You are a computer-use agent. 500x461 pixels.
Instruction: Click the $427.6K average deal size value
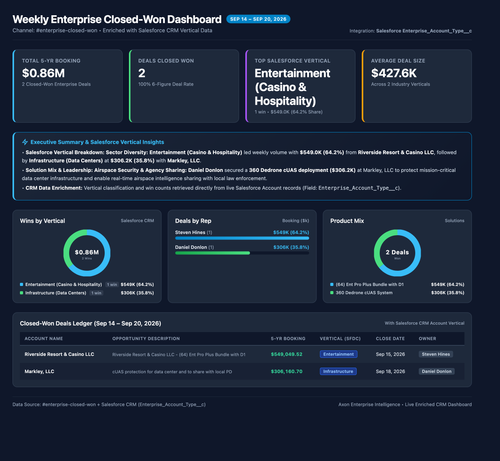394,73
